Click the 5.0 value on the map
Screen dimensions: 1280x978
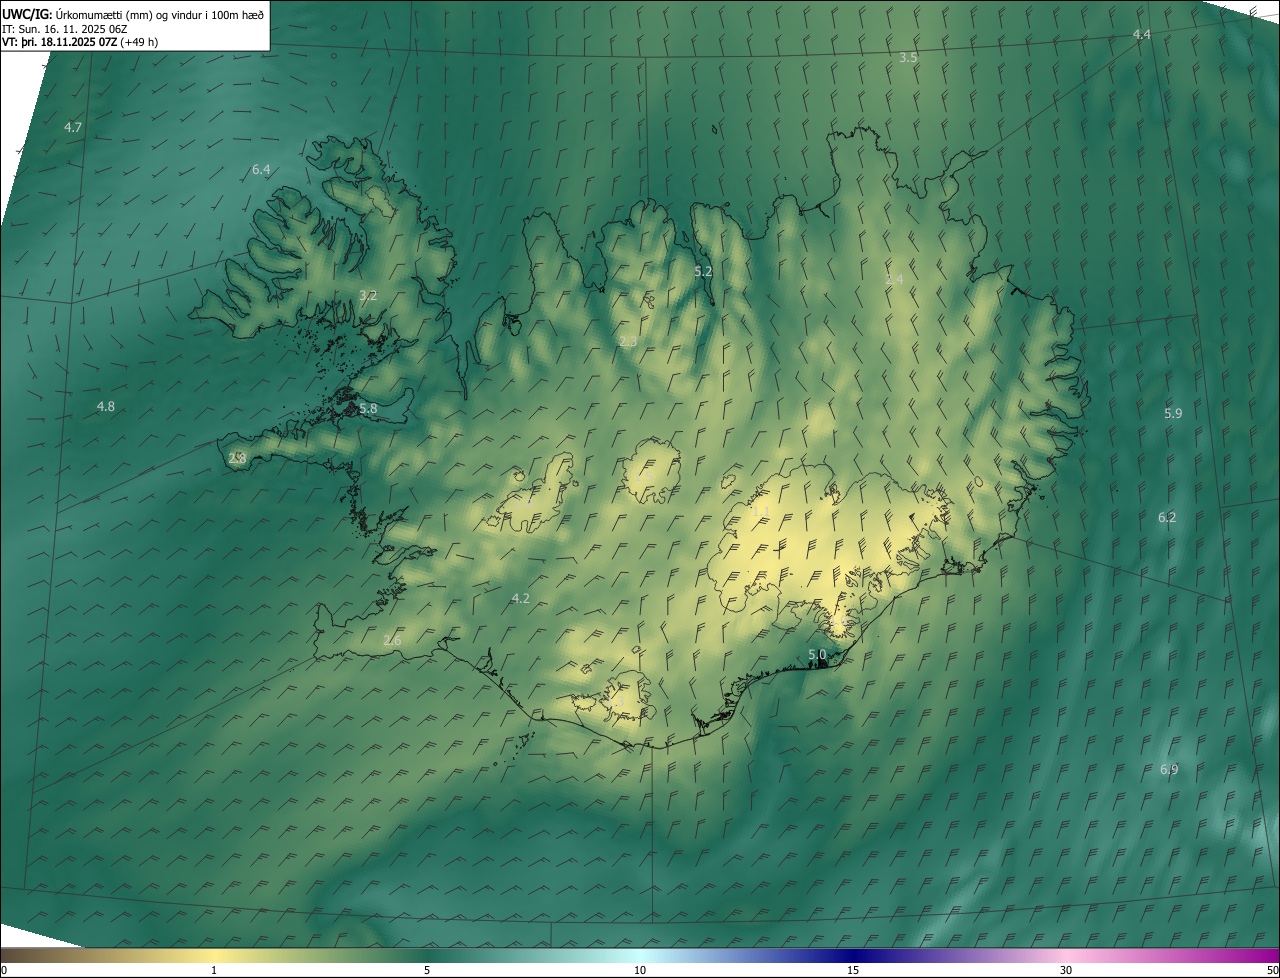click(x=817, y=655)
